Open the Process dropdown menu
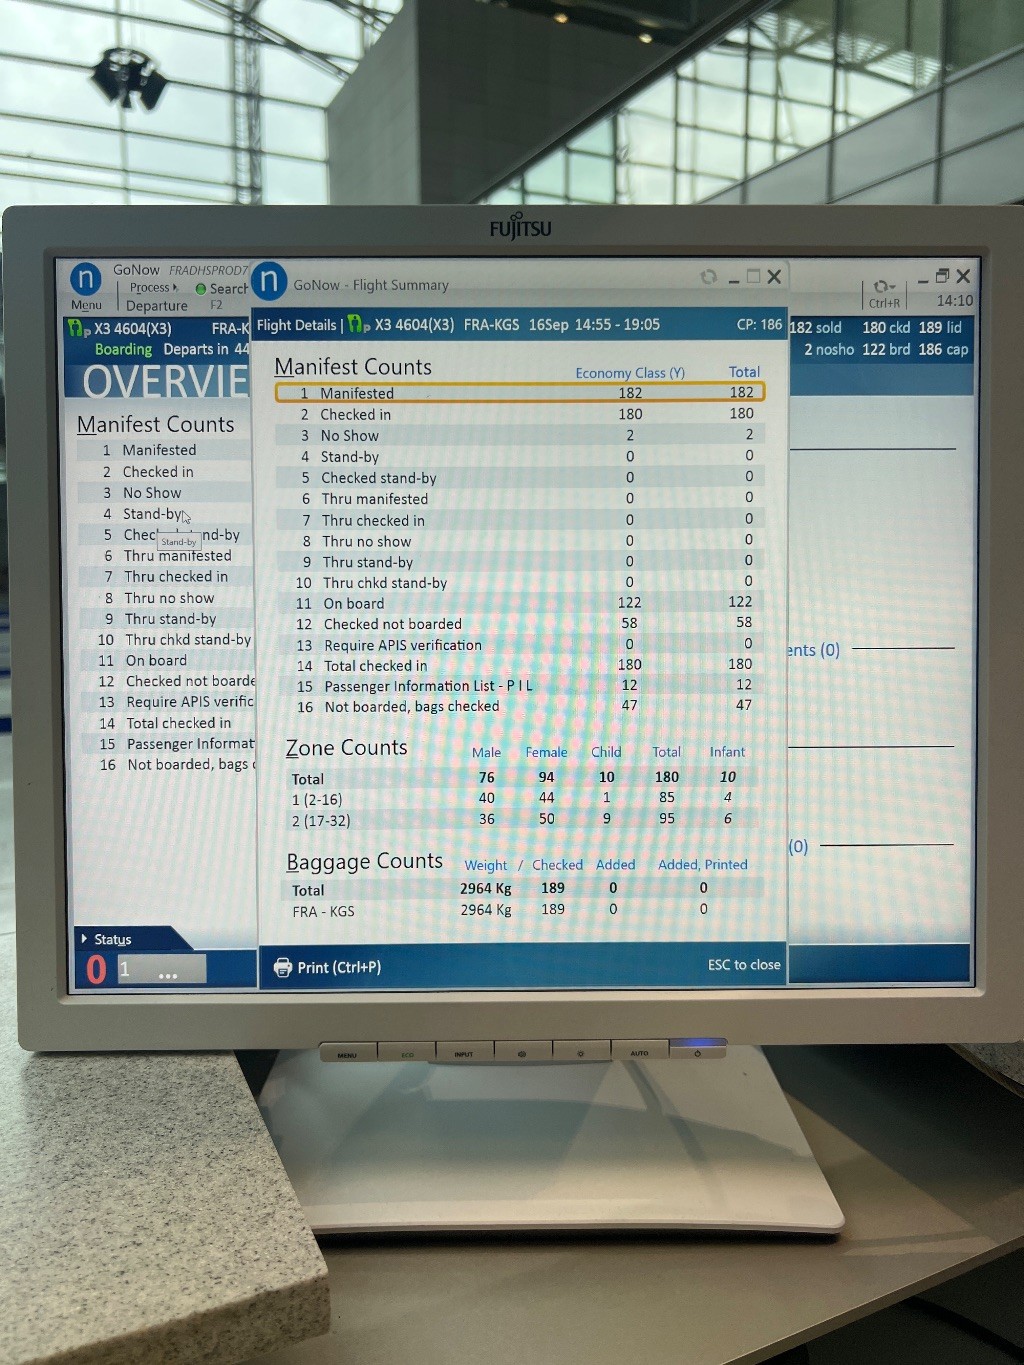 click(x=152, y=288)
